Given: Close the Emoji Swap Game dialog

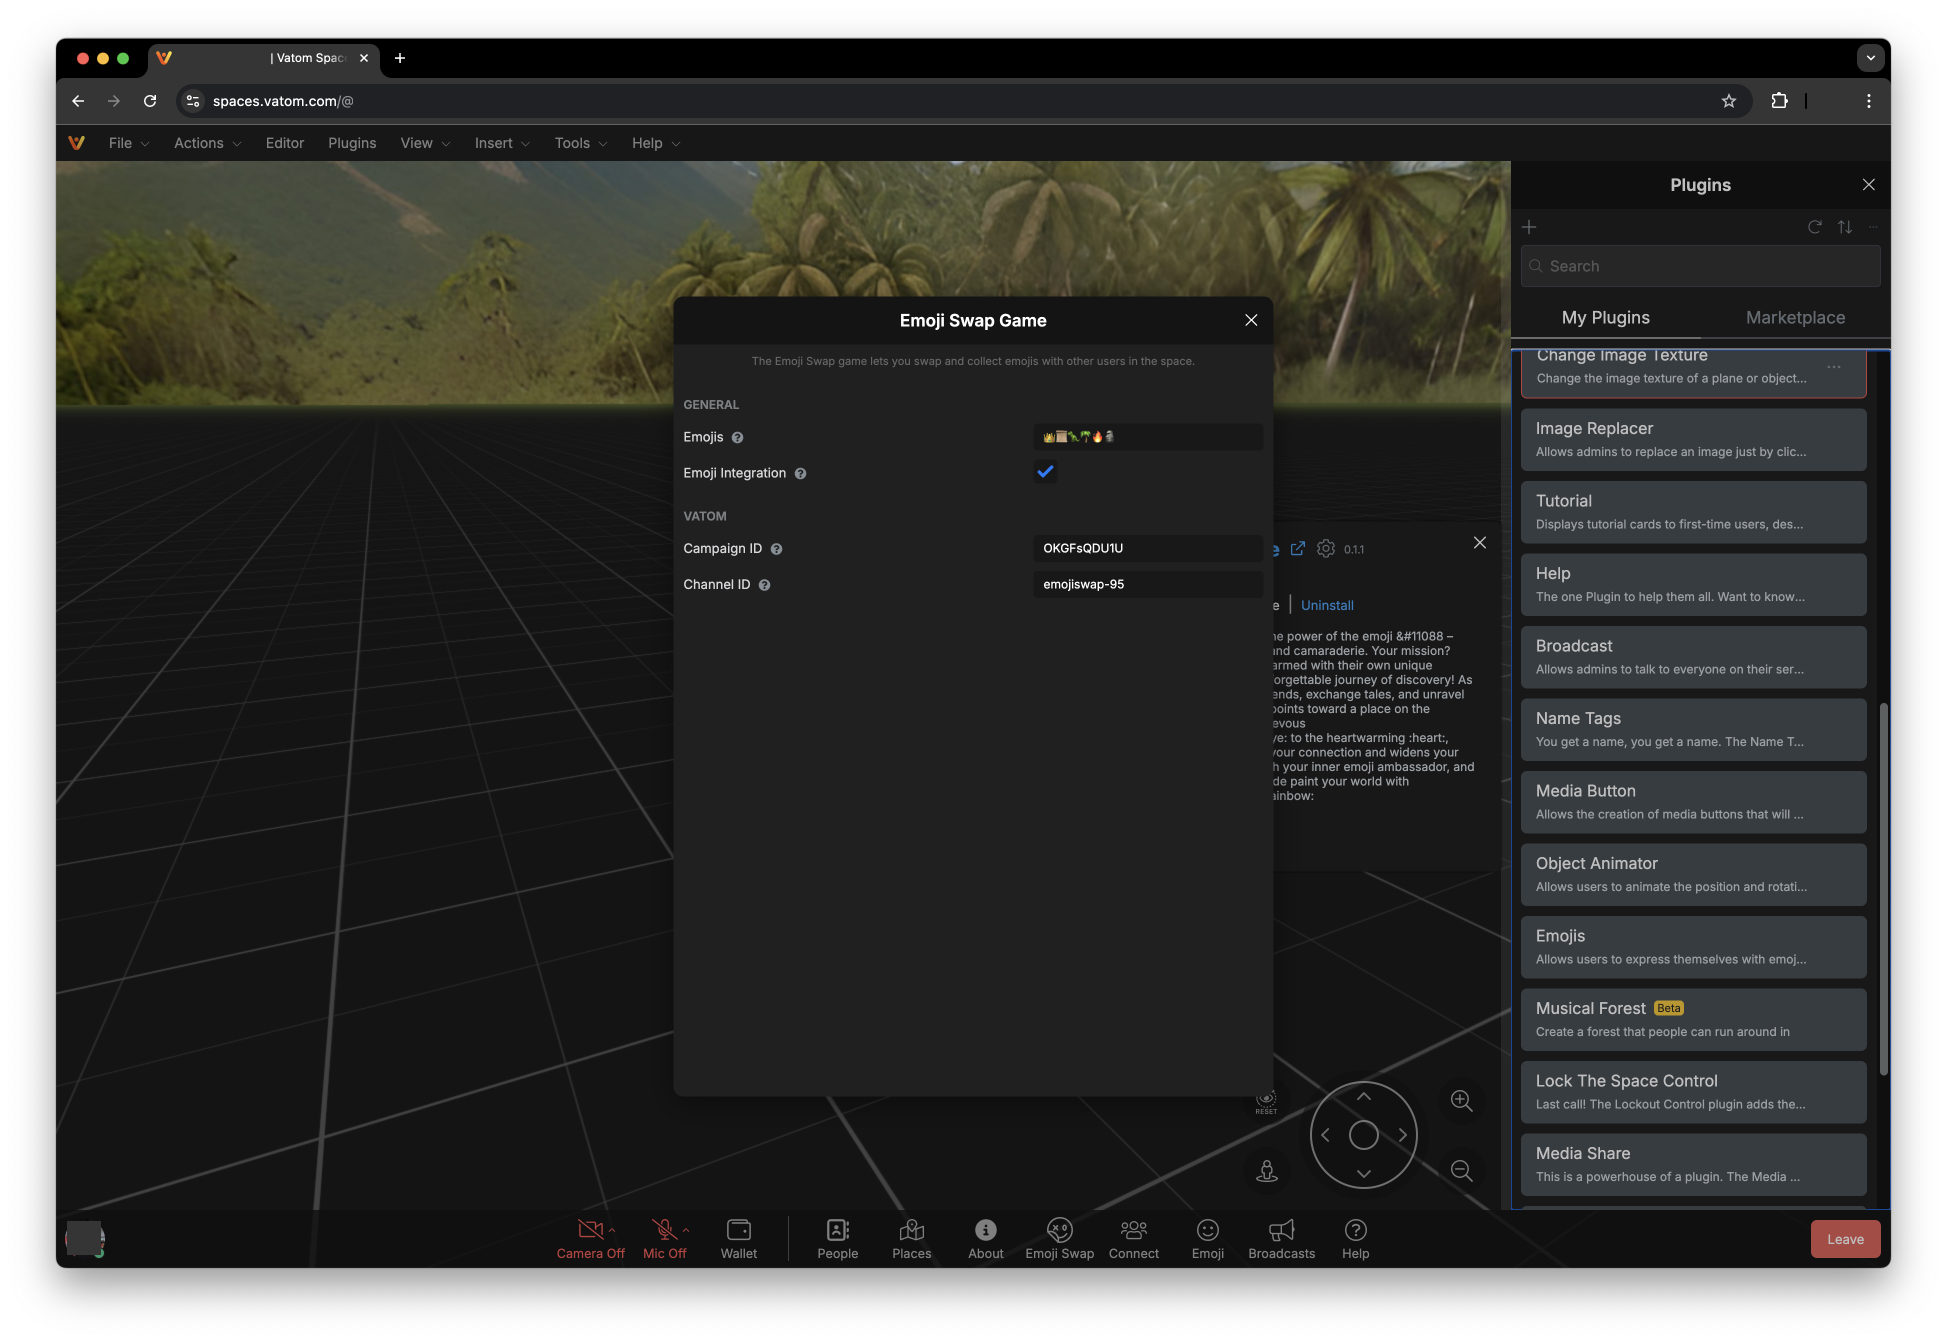Looking at the screenshot, I should click(x=1251, y=320).
